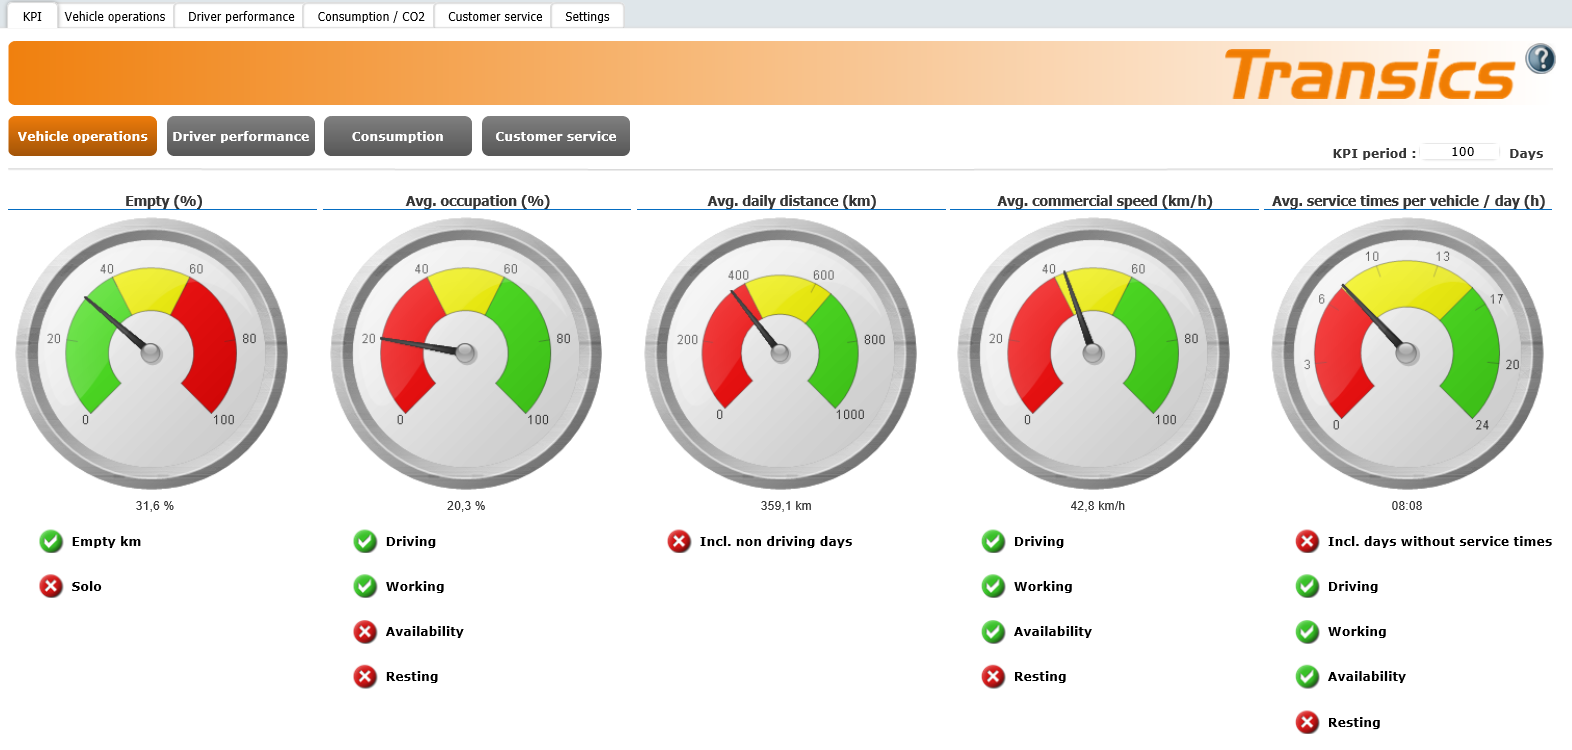Click Resting cross icon under commercial speed

(x=993, y=677)
